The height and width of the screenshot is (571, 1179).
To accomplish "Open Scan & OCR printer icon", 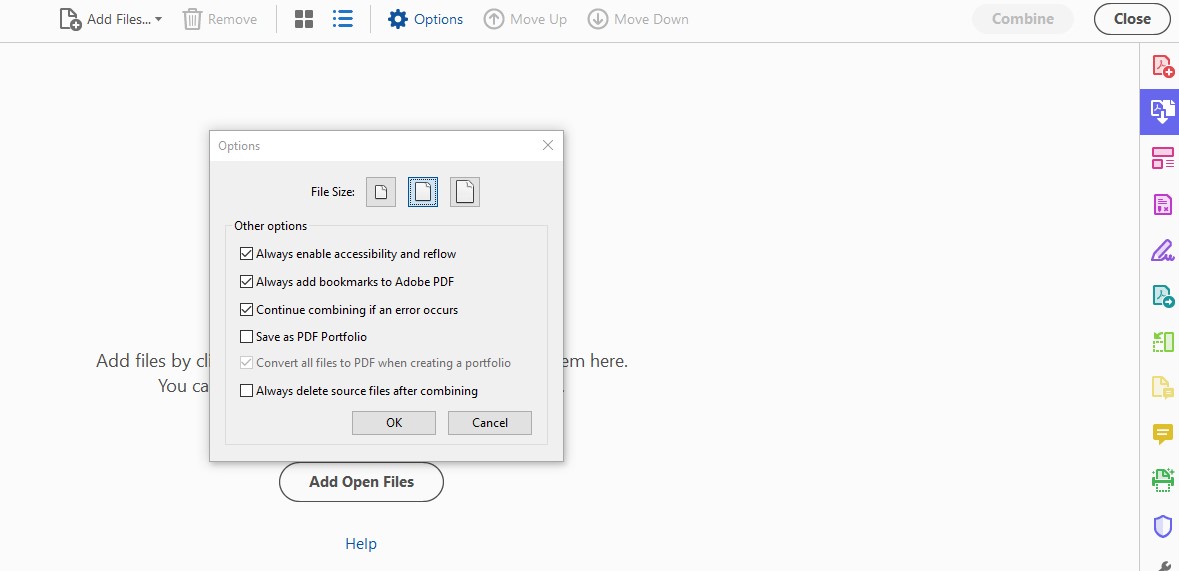I will pos(1163,480).
